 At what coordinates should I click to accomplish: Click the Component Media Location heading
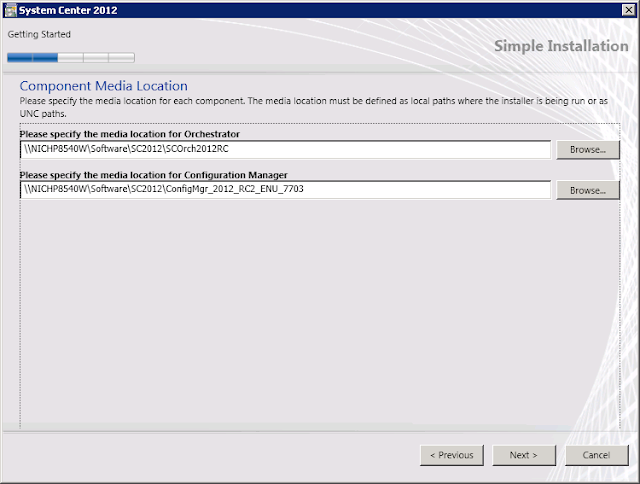coord(104,86)
